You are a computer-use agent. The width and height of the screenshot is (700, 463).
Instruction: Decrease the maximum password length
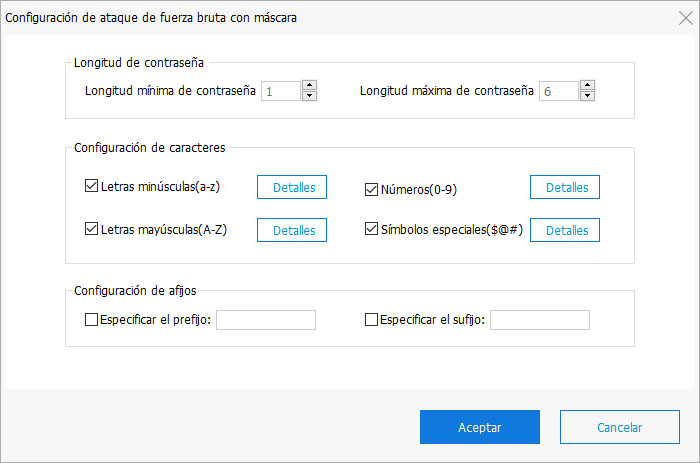coord(588,96)
